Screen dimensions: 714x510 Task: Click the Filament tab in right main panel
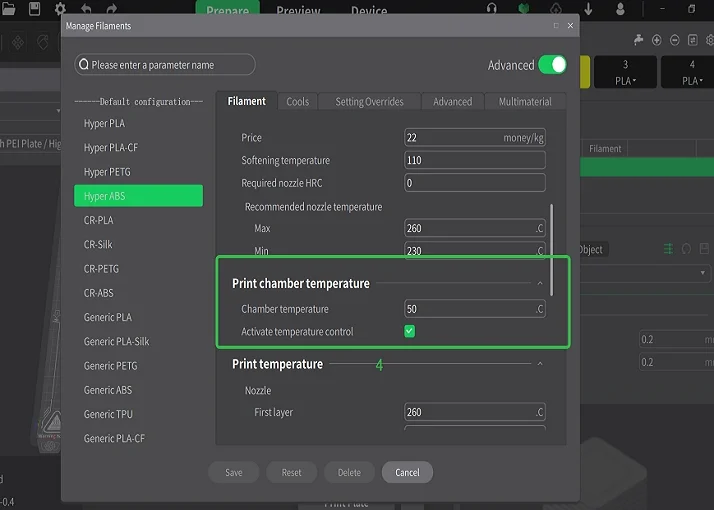pyautogui.click(x=605, y=148)
